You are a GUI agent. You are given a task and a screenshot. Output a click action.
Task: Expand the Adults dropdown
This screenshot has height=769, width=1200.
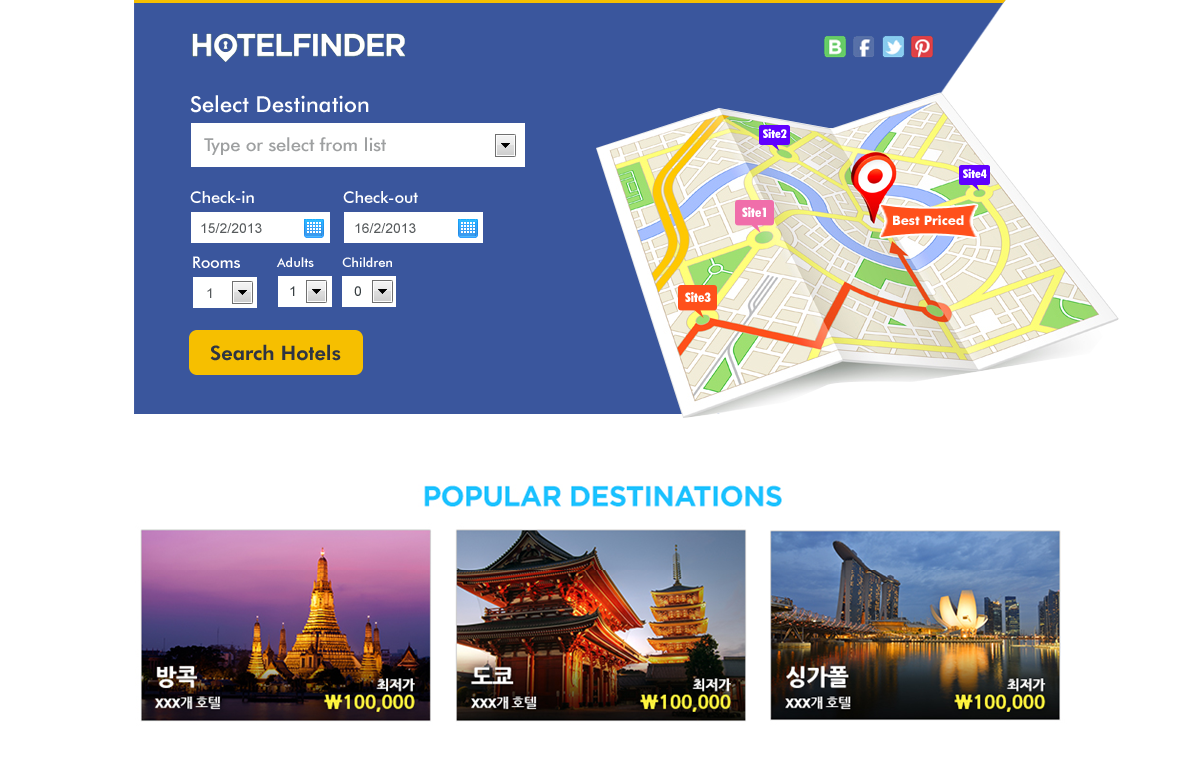click(316, 292)
